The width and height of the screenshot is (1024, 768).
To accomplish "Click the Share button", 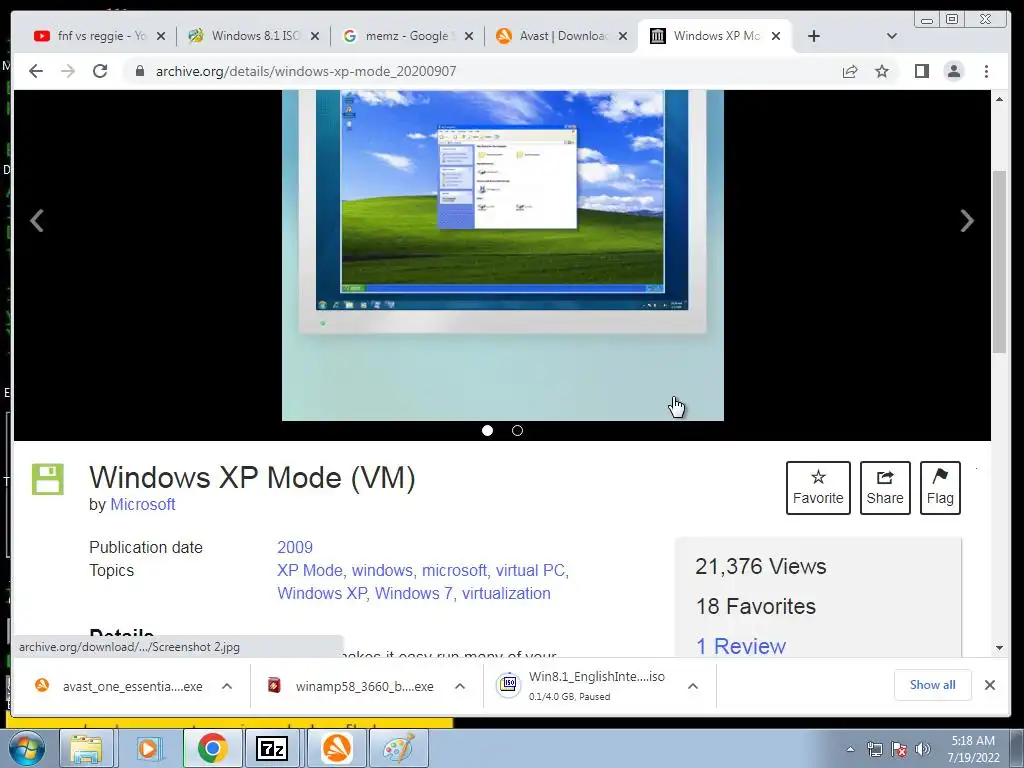I will point(885,488).
